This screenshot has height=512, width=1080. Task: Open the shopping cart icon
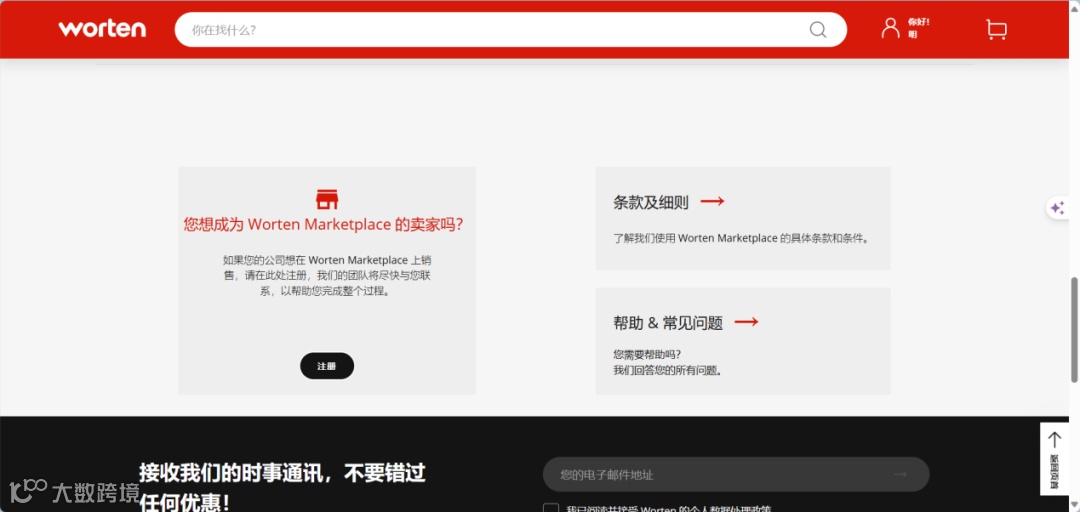996,30
